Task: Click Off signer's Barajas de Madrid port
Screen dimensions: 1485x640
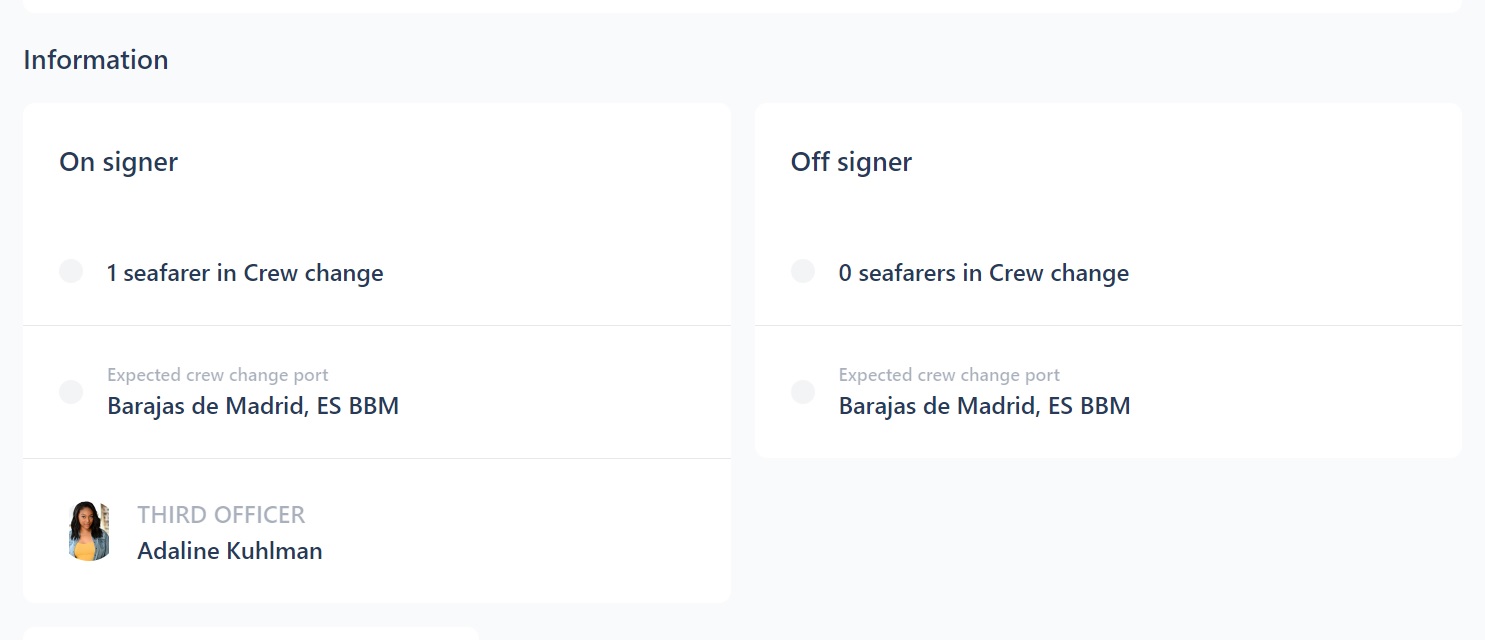Action: pyautogui.click(x=984, y=406)
